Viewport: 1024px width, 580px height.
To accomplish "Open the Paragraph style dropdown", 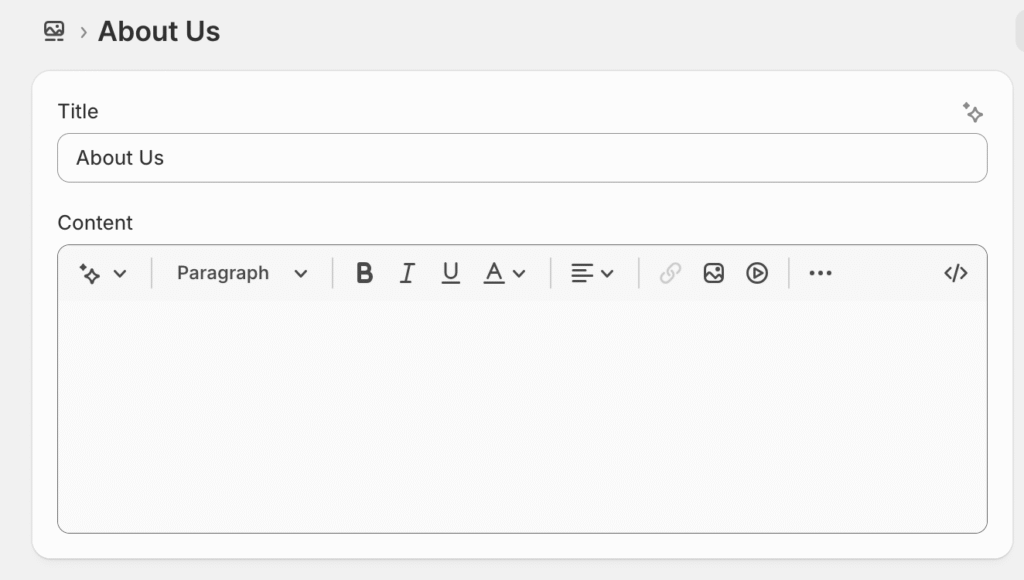I will [x=242, y=273].
